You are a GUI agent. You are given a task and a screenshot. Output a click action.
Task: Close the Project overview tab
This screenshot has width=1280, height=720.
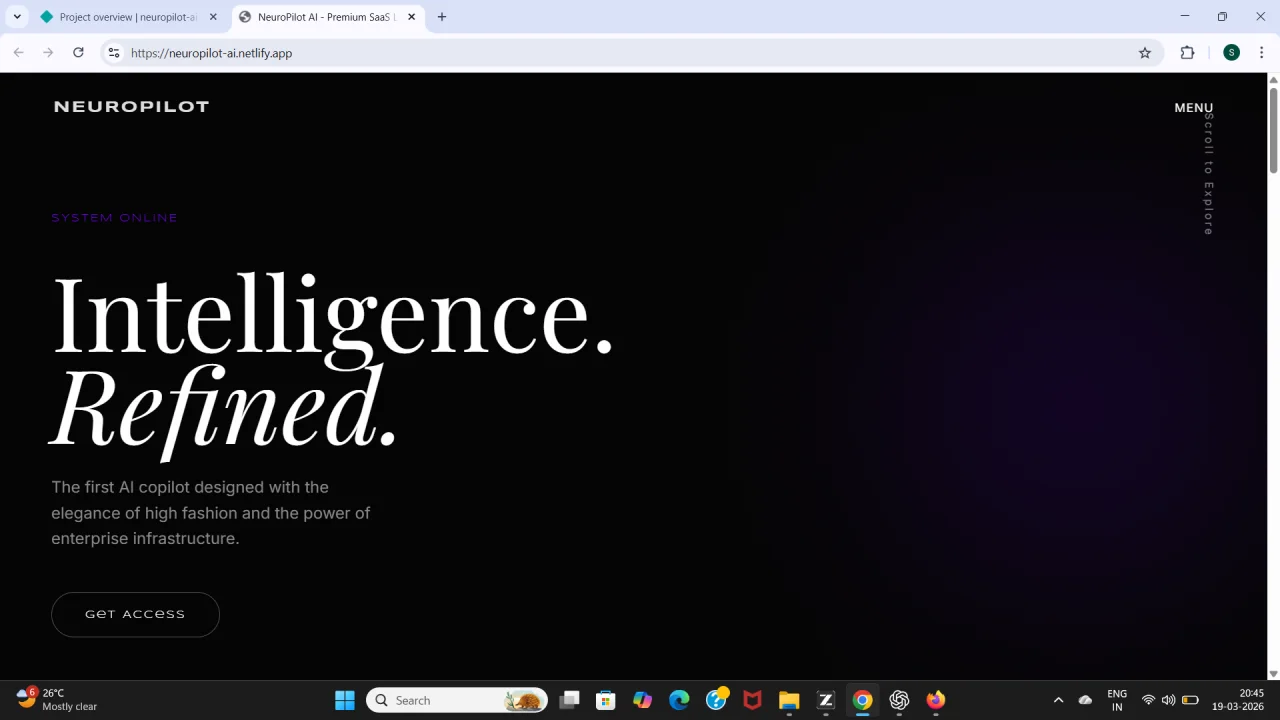coord(213,17)
